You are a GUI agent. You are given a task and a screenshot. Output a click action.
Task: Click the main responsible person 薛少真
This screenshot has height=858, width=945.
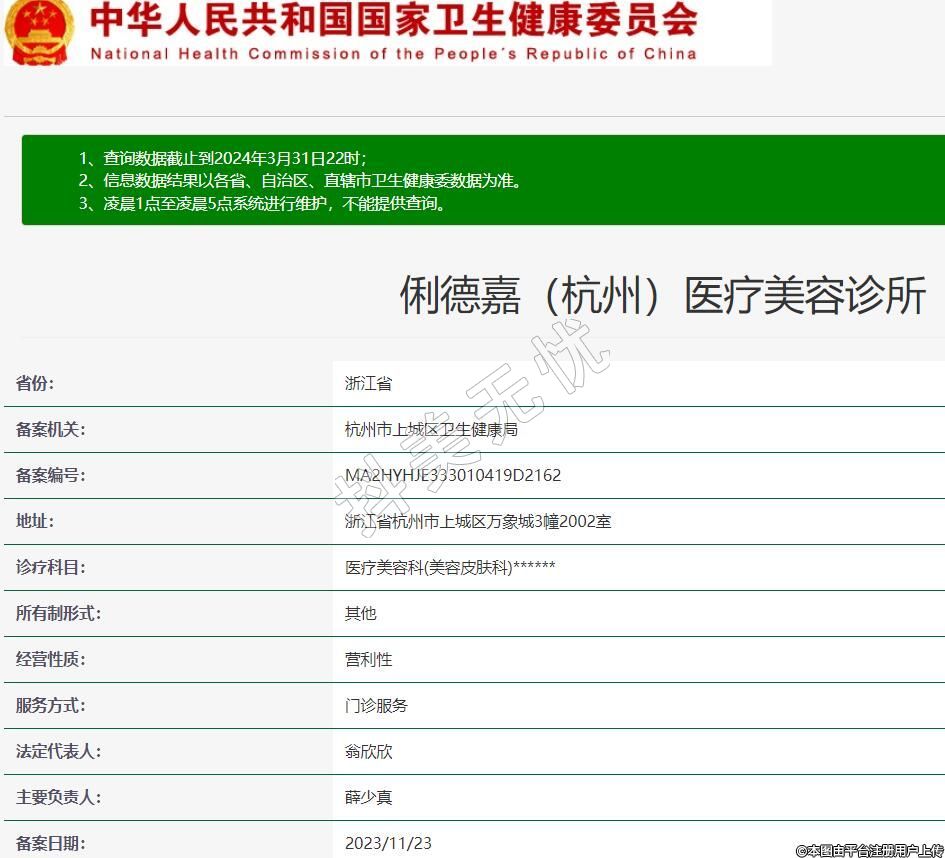click(368, 797)
